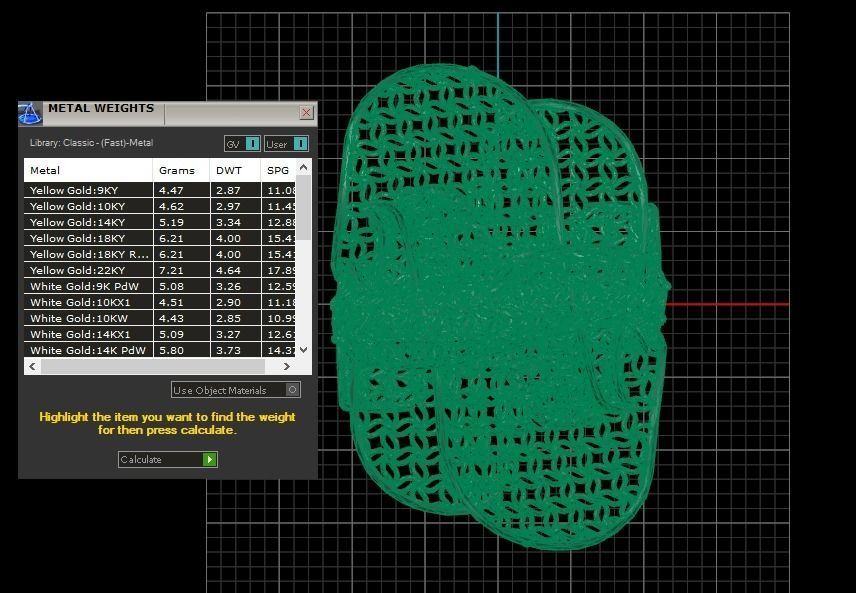The width and height of the screenshot is (856, 593).
Task: Click the left arrow of the horizontal scrollbar
Action: point(33,366)
